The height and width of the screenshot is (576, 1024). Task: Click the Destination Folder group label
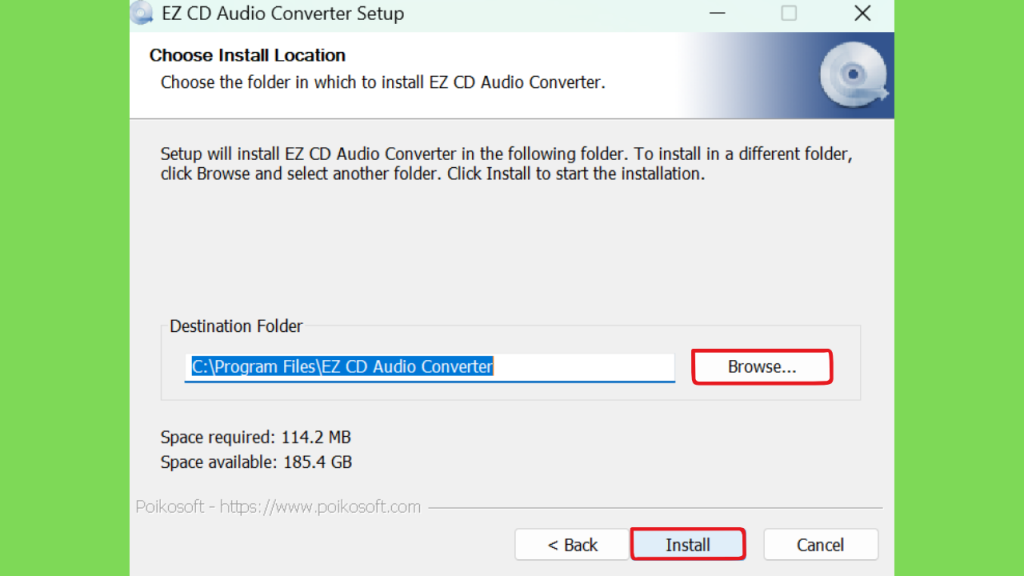click(x=236, y=326)
